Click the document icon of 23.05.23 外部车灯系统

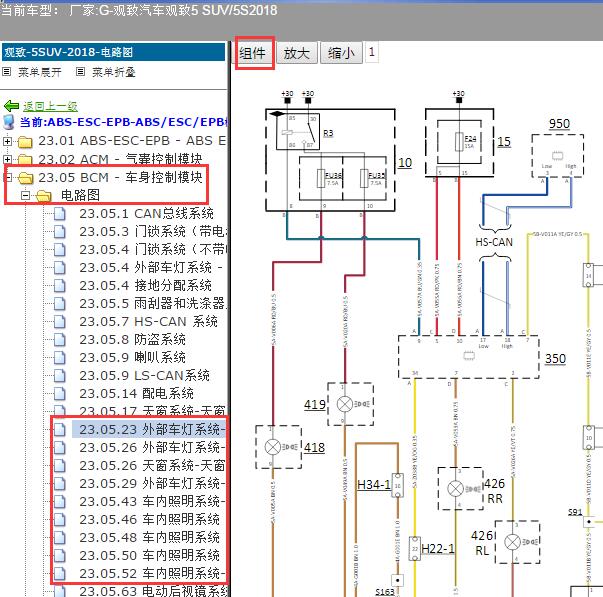click(60, 430)
